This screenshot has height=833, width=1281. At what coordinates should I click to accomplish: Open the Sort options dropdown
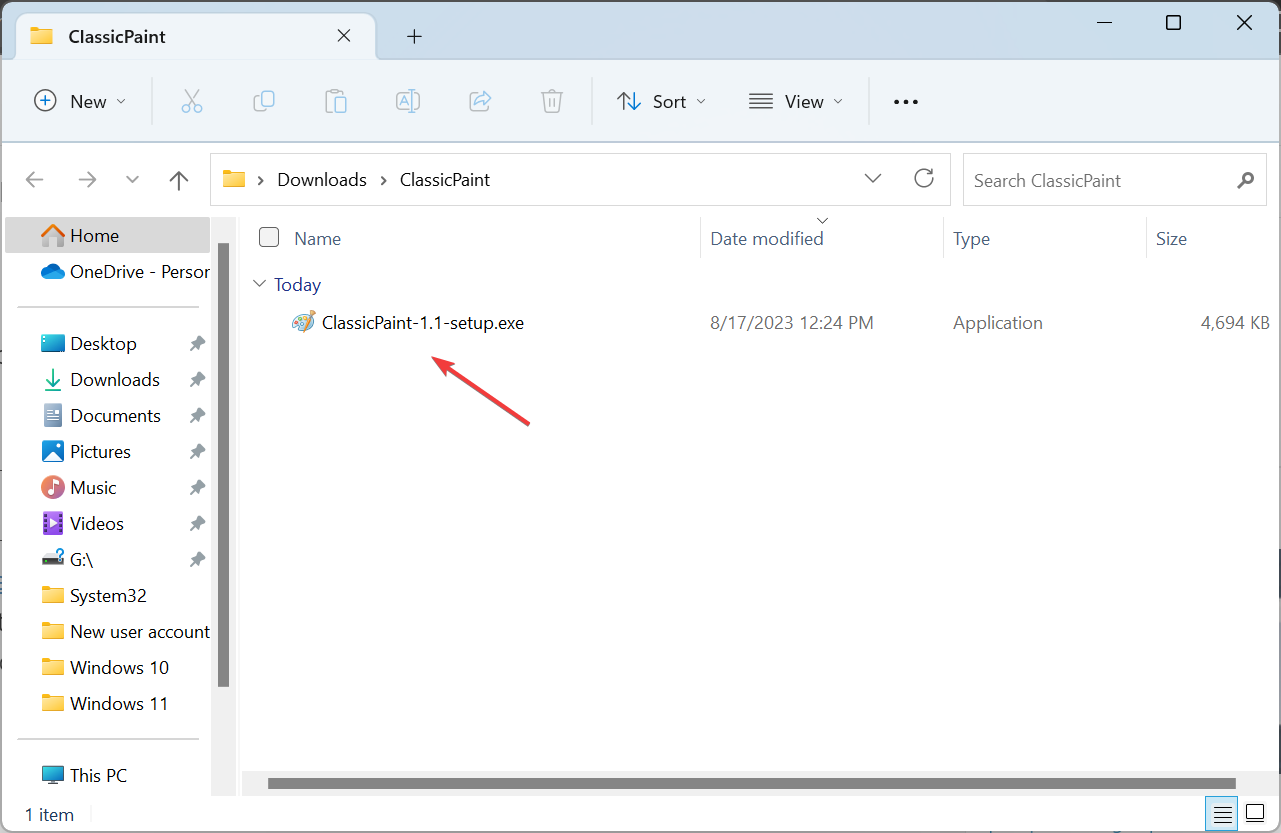[x=662, y=101]
